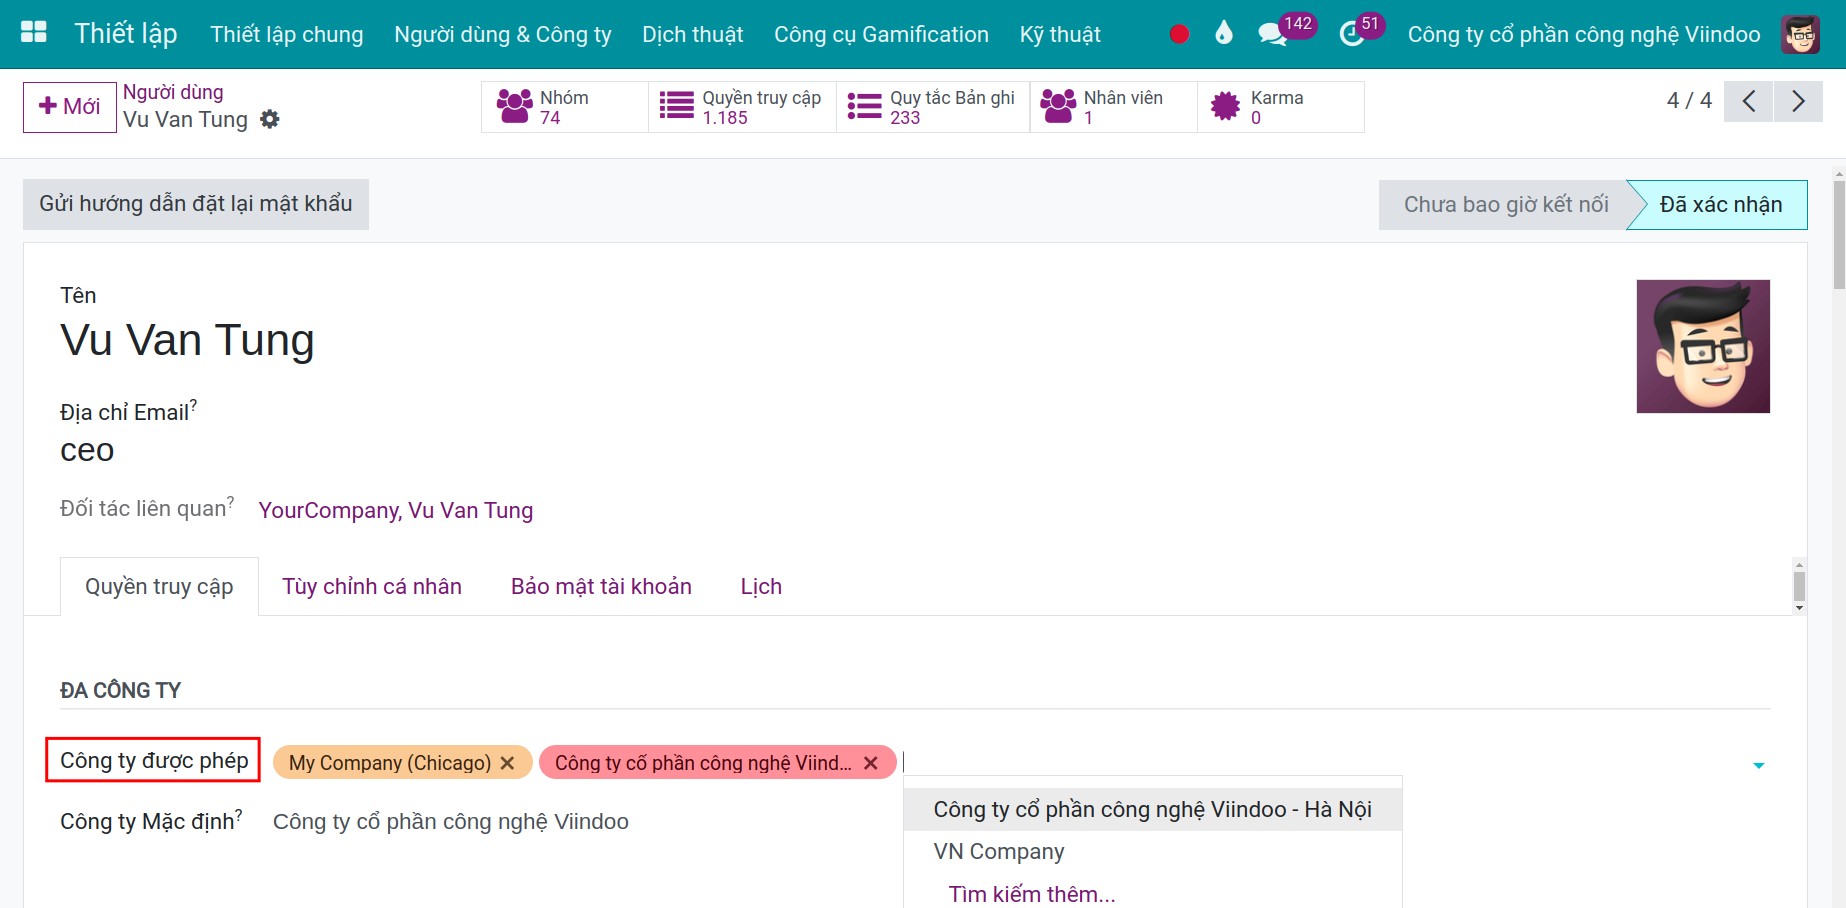1846x908 pixels.
Task: Switch to Lịch tab
Action: (761, 586)
